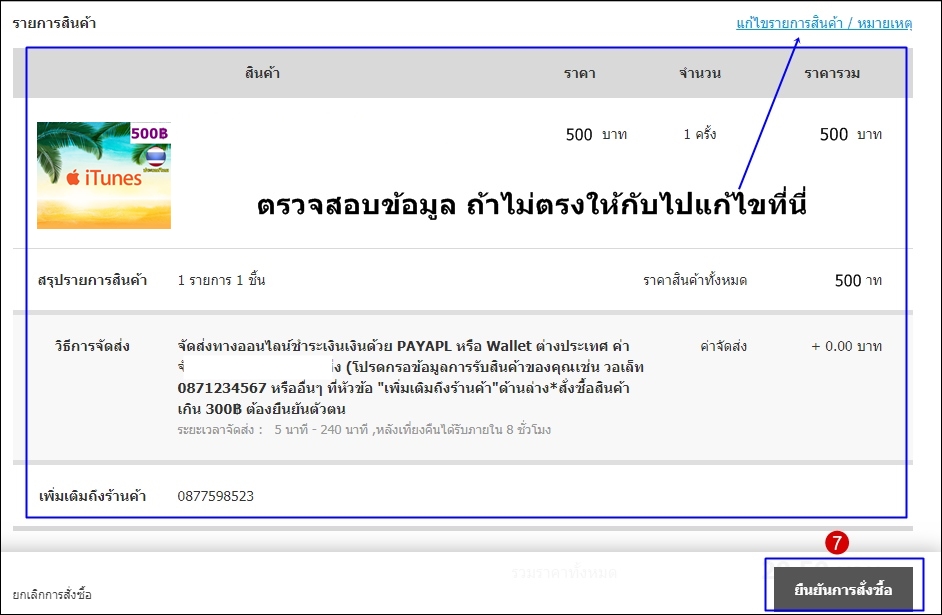942x615 pixels.
Task: Click the quantity value 1 ครั้ง
Action: [700, 134]
